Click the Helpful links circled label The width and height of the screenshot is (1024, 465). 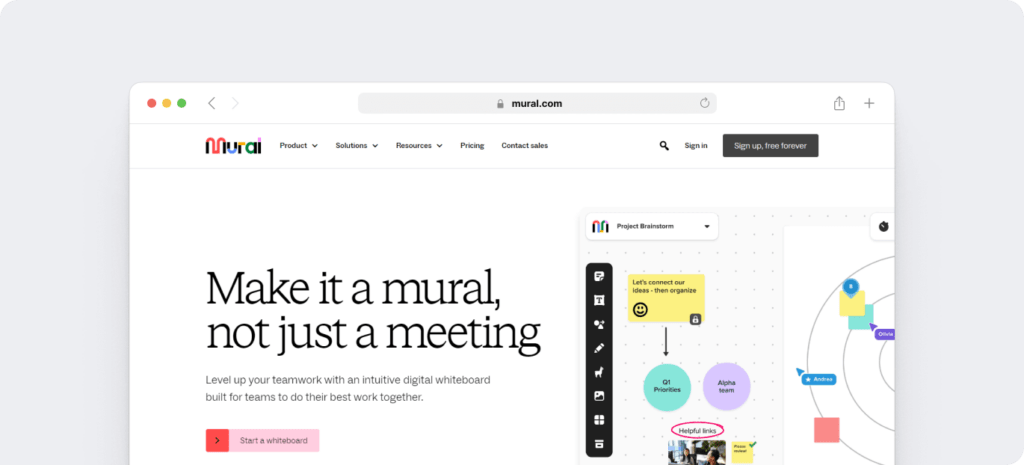pyautogui.click(x=697, y=431)
